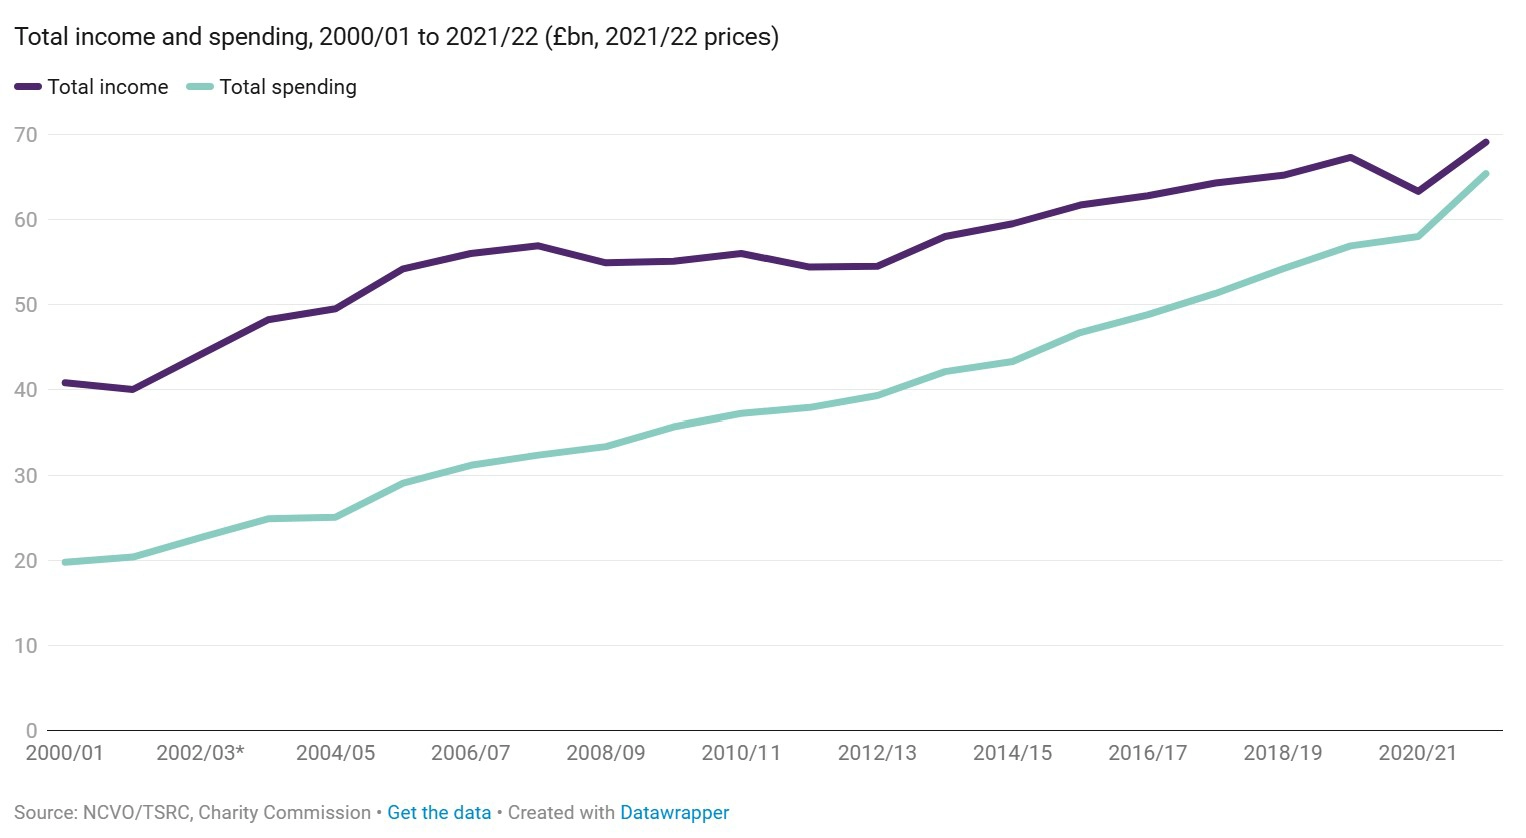Viewport: 1526px width, 838px height.
Task: Select the 'Total income' legend label
Action: pos(108,87)
